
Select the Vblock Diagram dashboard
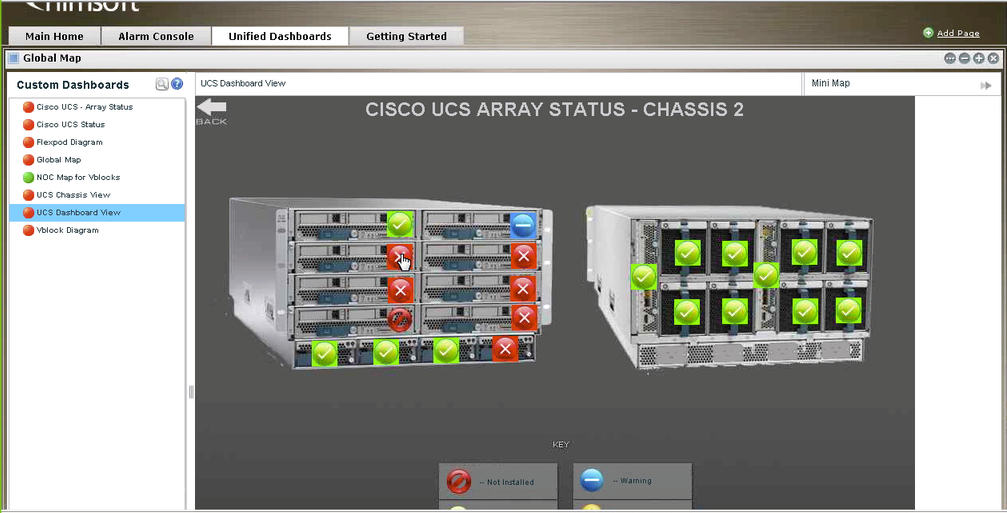[67, 230]
